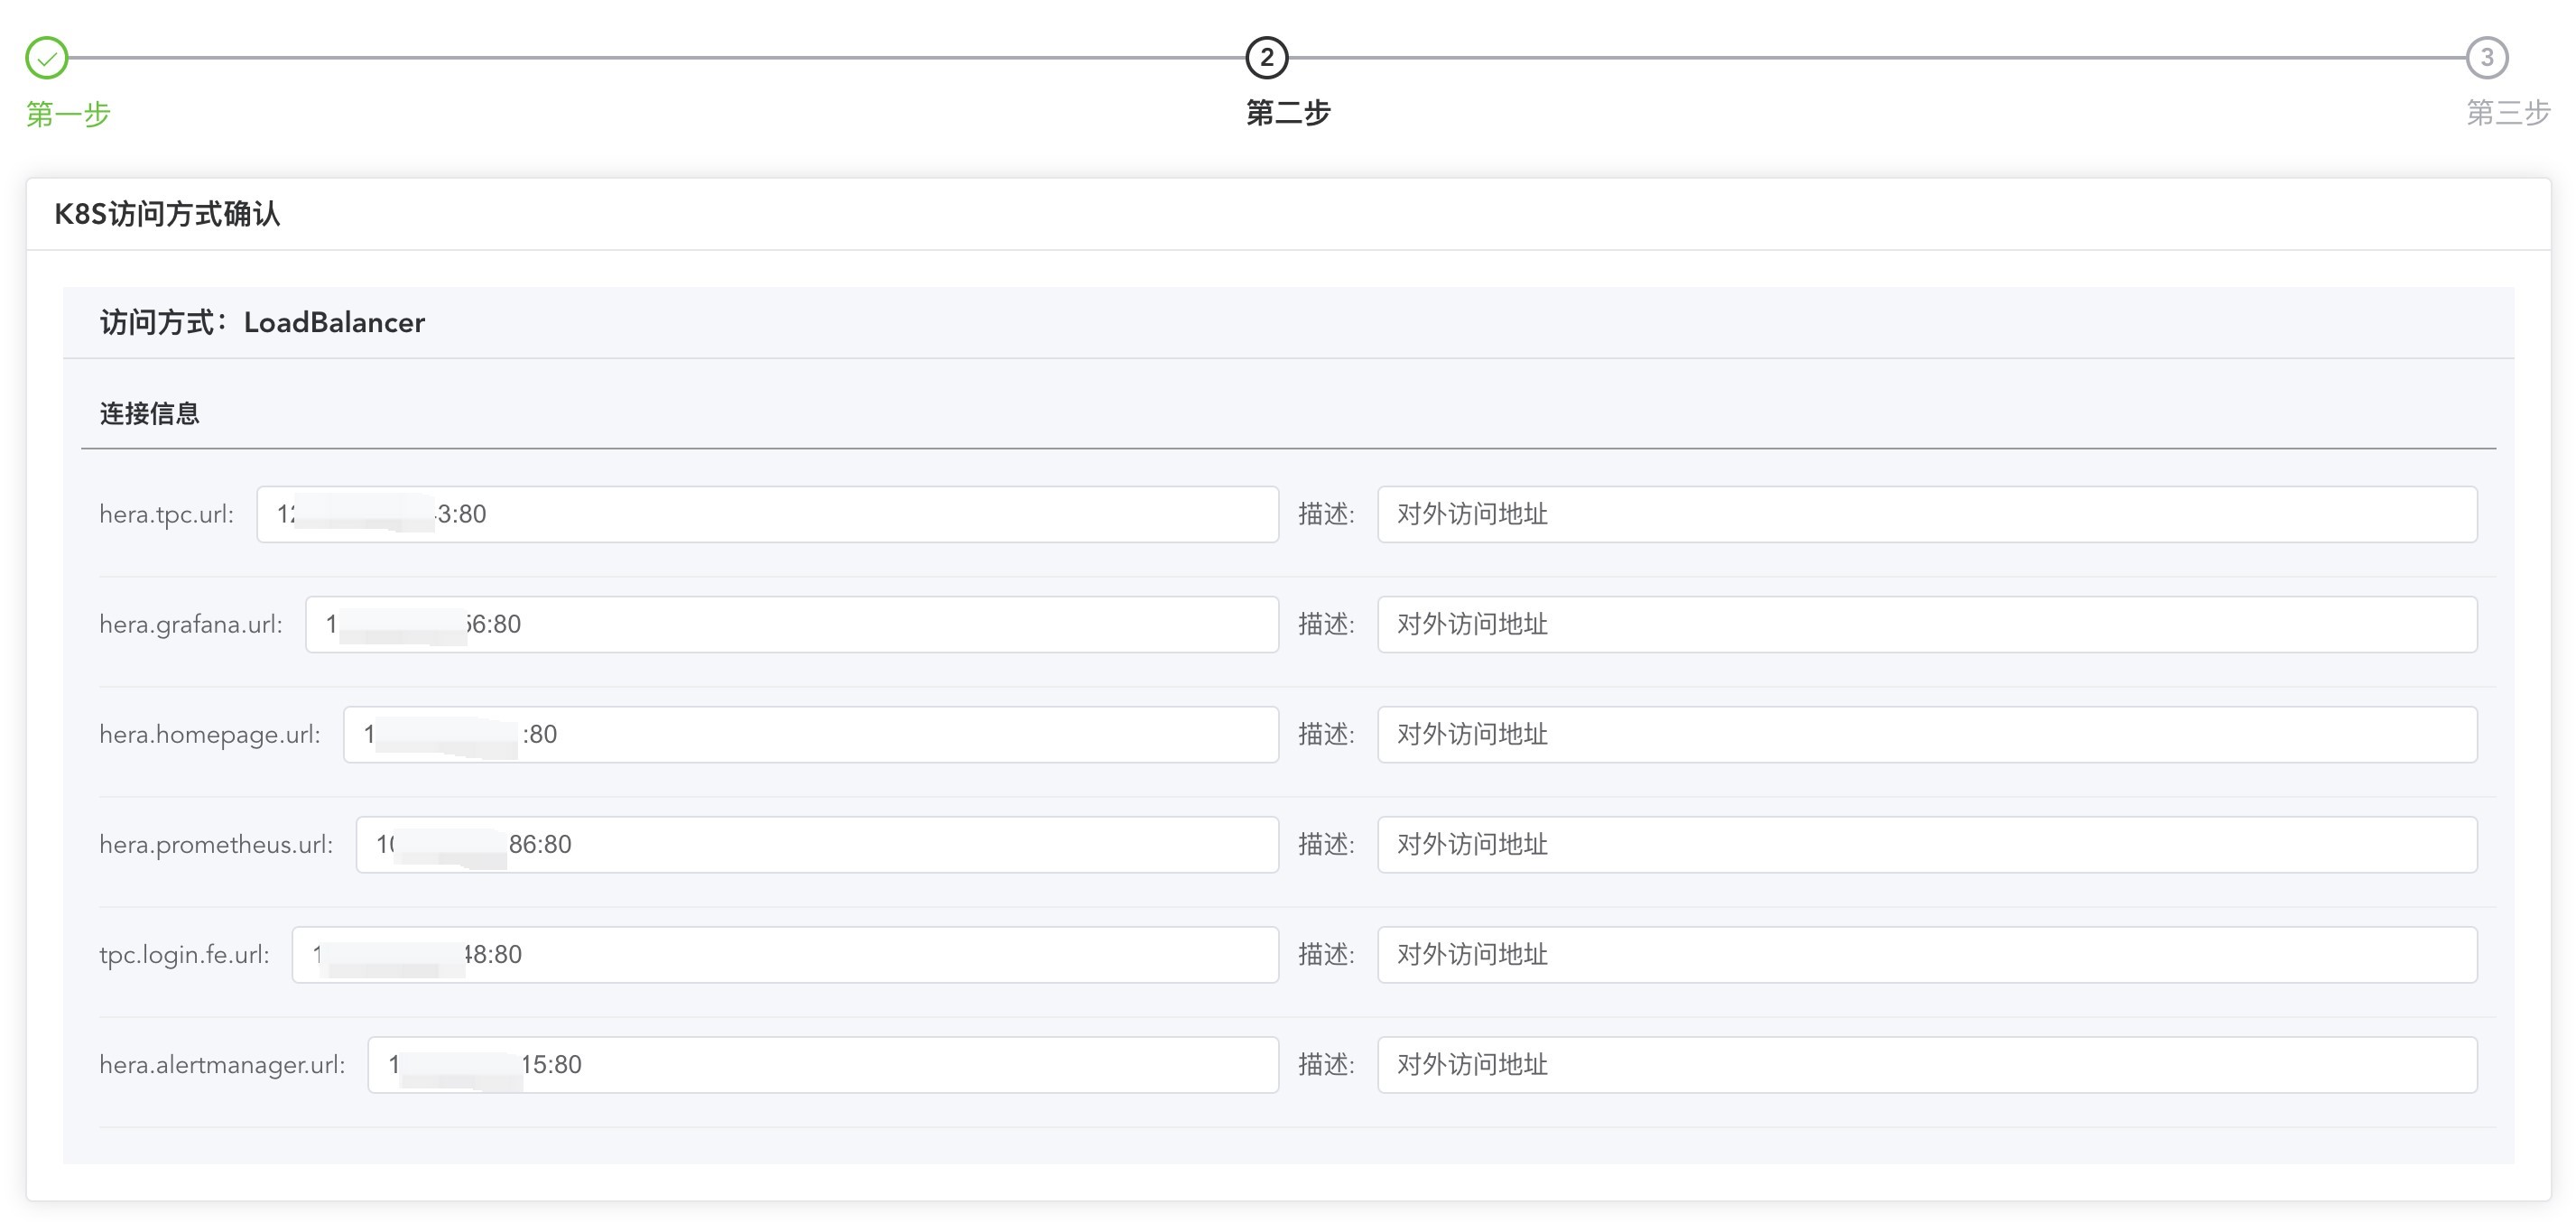This screenshot has width=2576, height=1222.
Task: Click the 第三步 step label
Action: point(2508,112)
